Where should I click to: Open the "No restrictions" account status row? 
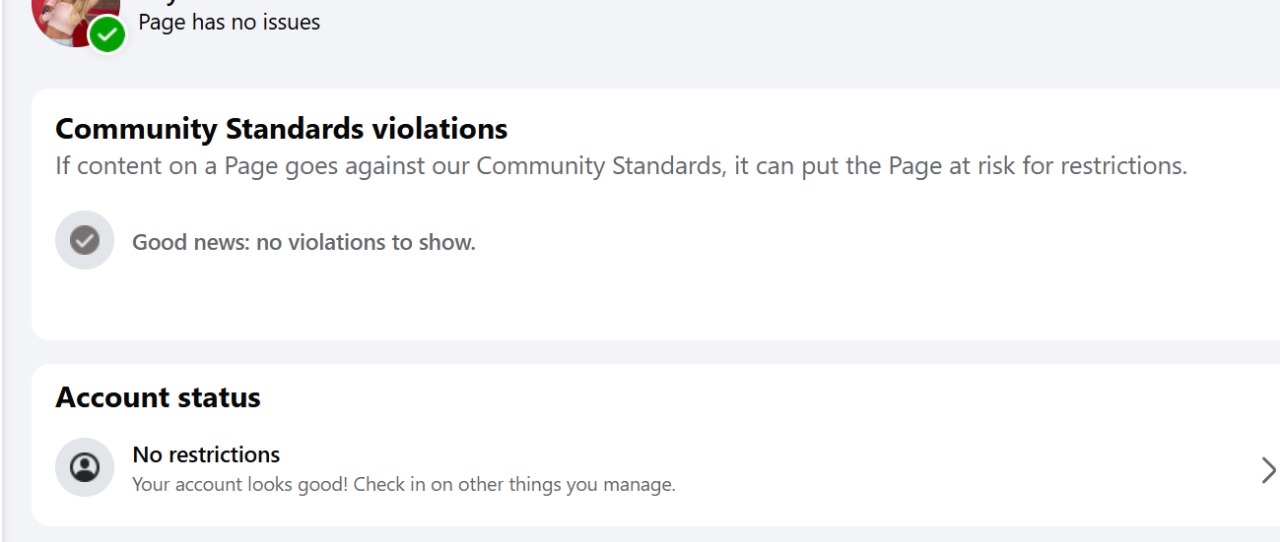[206, 455]
